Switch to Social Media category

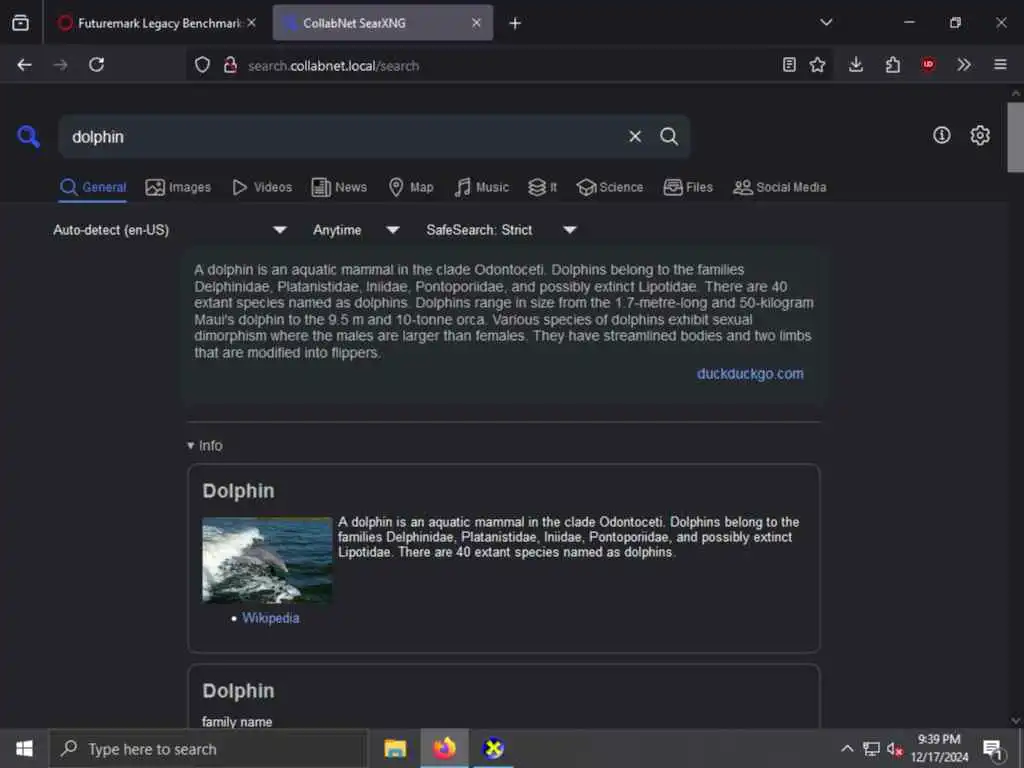779,187
